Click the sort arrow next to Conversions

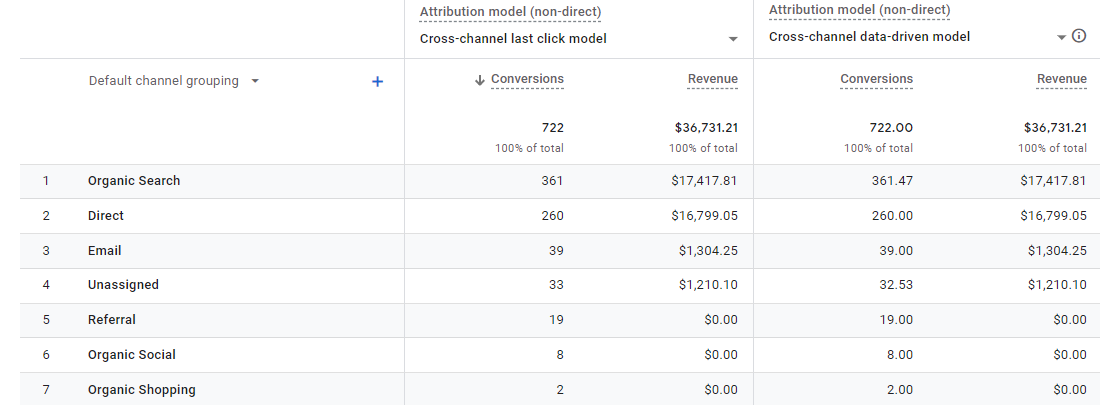pos(480,80)
